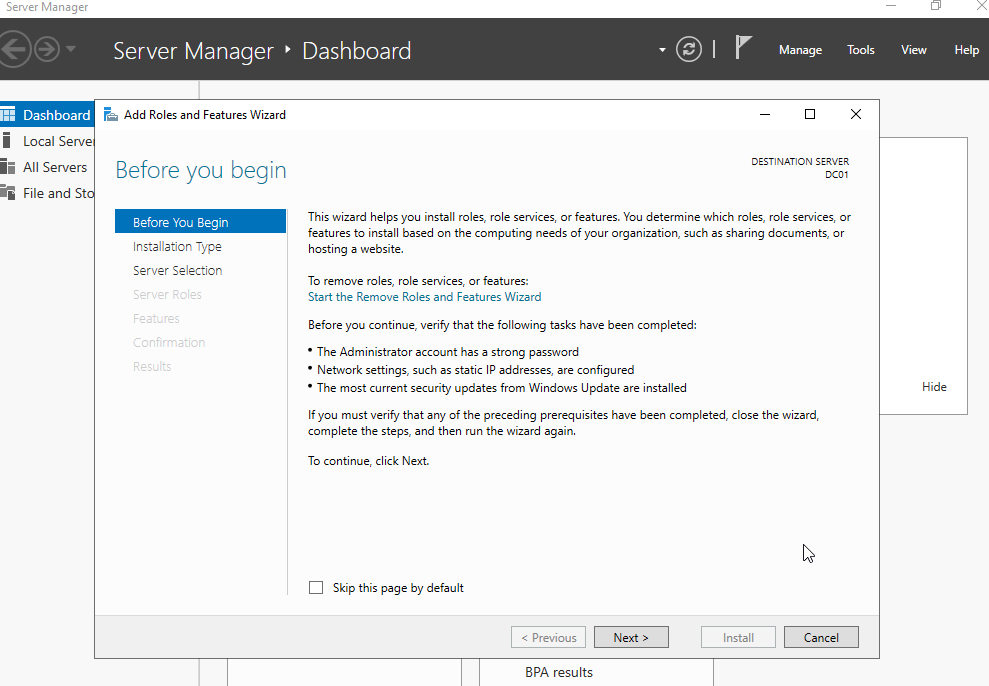
Task: Open the Manage menu
Action: (800, 50)
